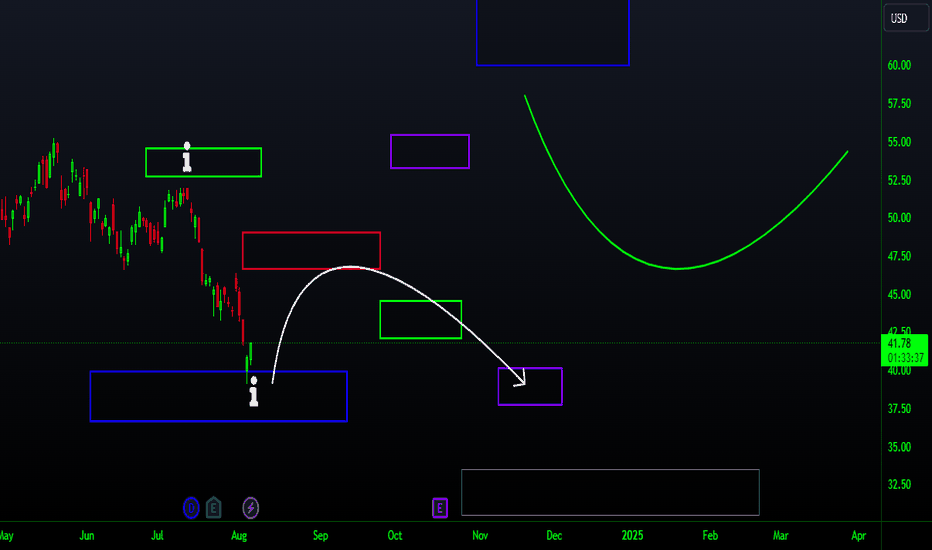Viewport: 932px width, 550px height.
Task: Click the 52.50 price axis label
Action: pos(899,180)
